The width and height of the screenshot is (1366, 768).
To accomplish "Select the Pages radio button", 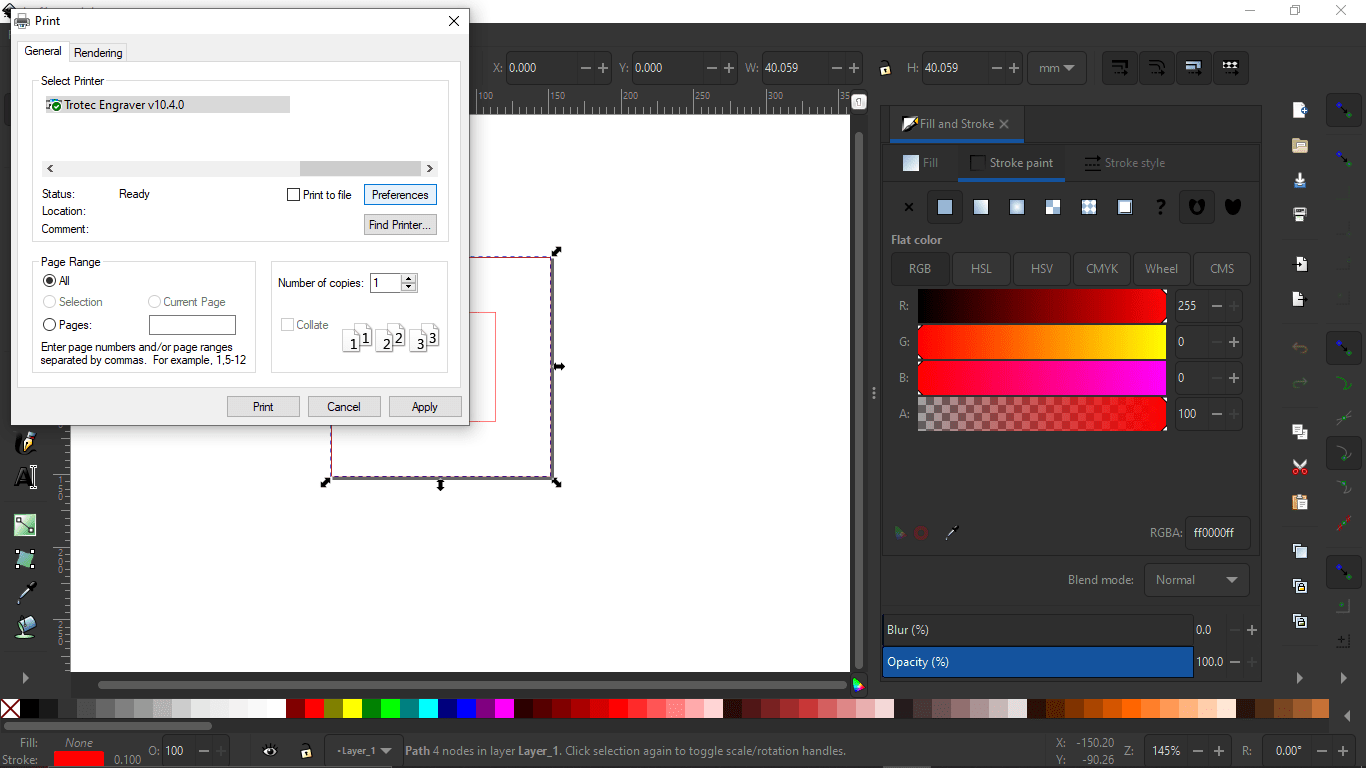I will click(x=50, y=325).
